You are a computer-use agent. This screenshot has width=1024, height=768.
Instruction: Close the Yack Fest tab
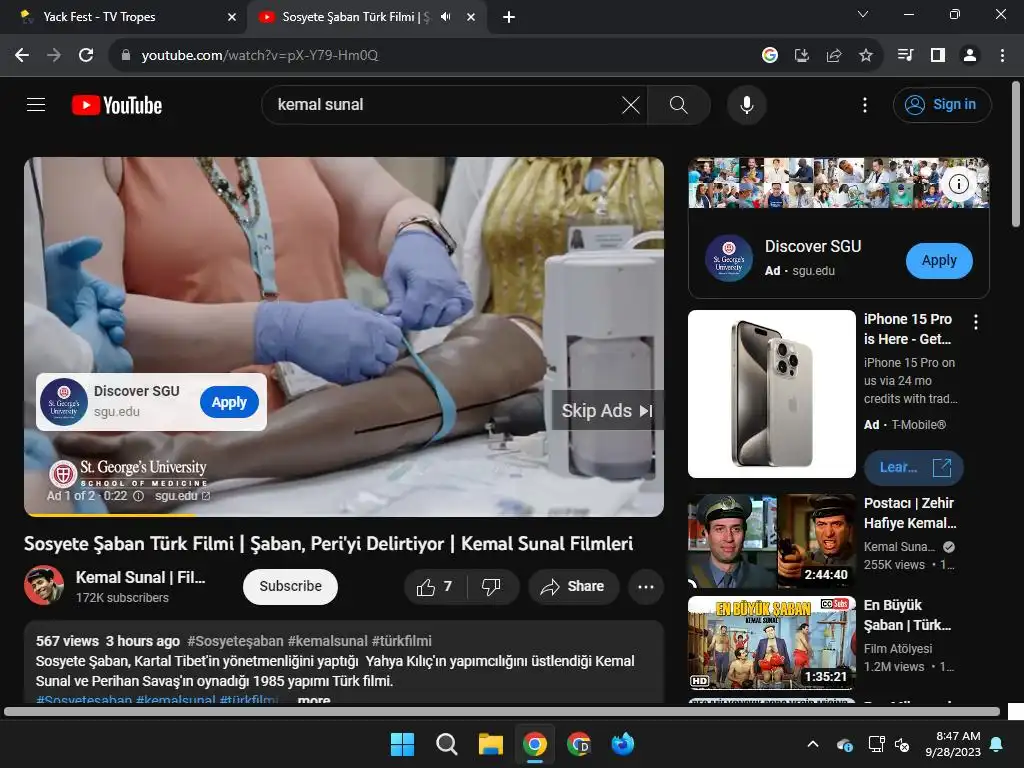pyautogui.click(x=232, y=17)
